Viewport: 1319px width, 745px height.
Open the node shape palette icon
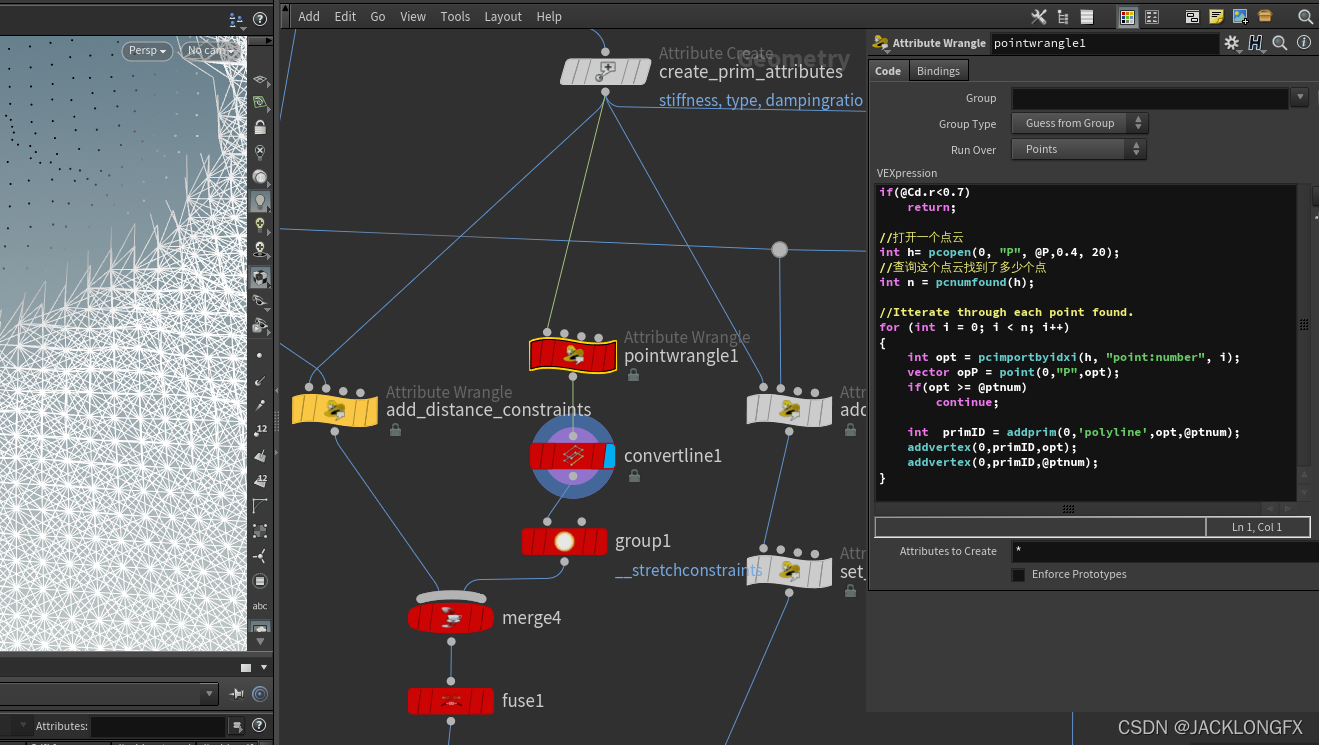tap(1265, 16)
